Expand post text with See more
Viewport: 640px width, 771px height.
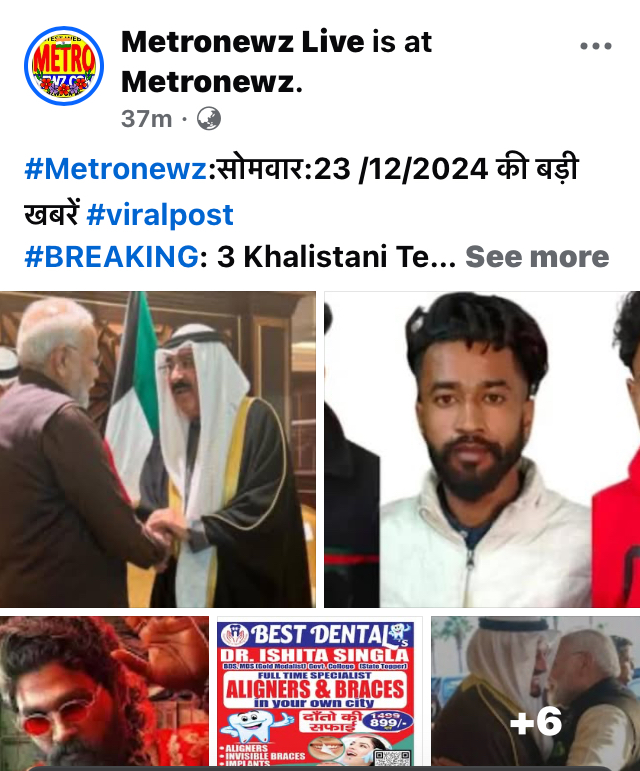tap(537, 257)
